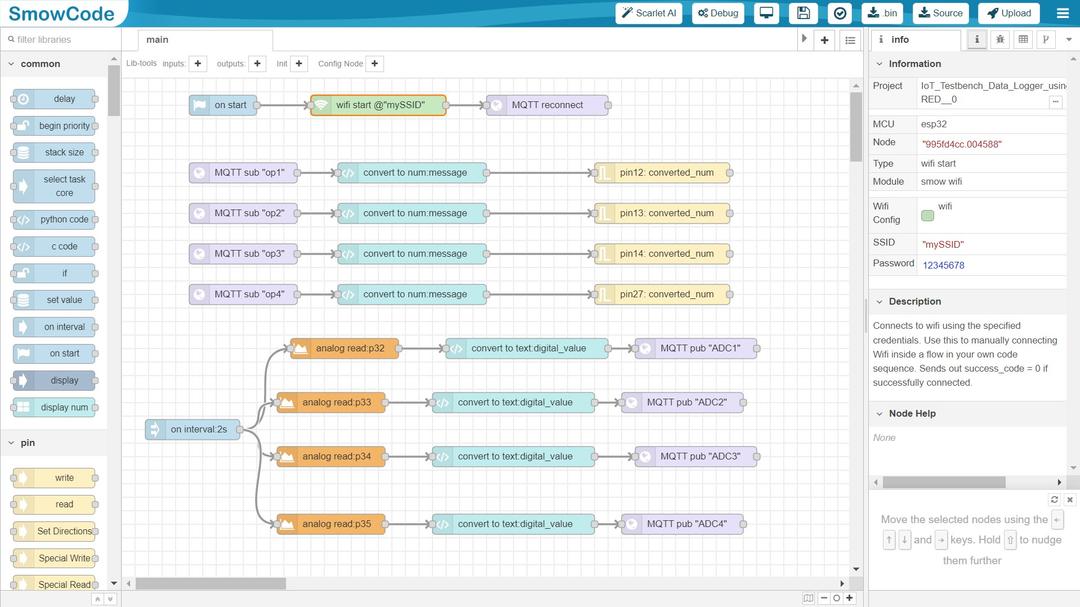Refresh the tip box hint
The width and height of the screenshot is (1080, 607).
click(x=1054, y=499)
